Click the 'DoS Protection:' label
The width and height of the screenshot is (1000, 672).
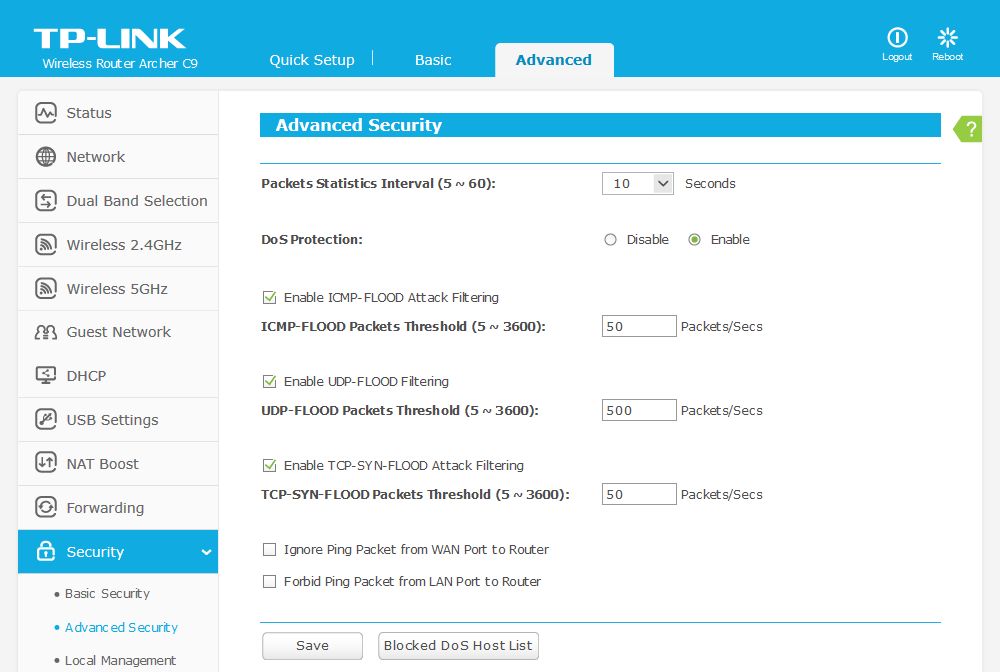point(312,240)
